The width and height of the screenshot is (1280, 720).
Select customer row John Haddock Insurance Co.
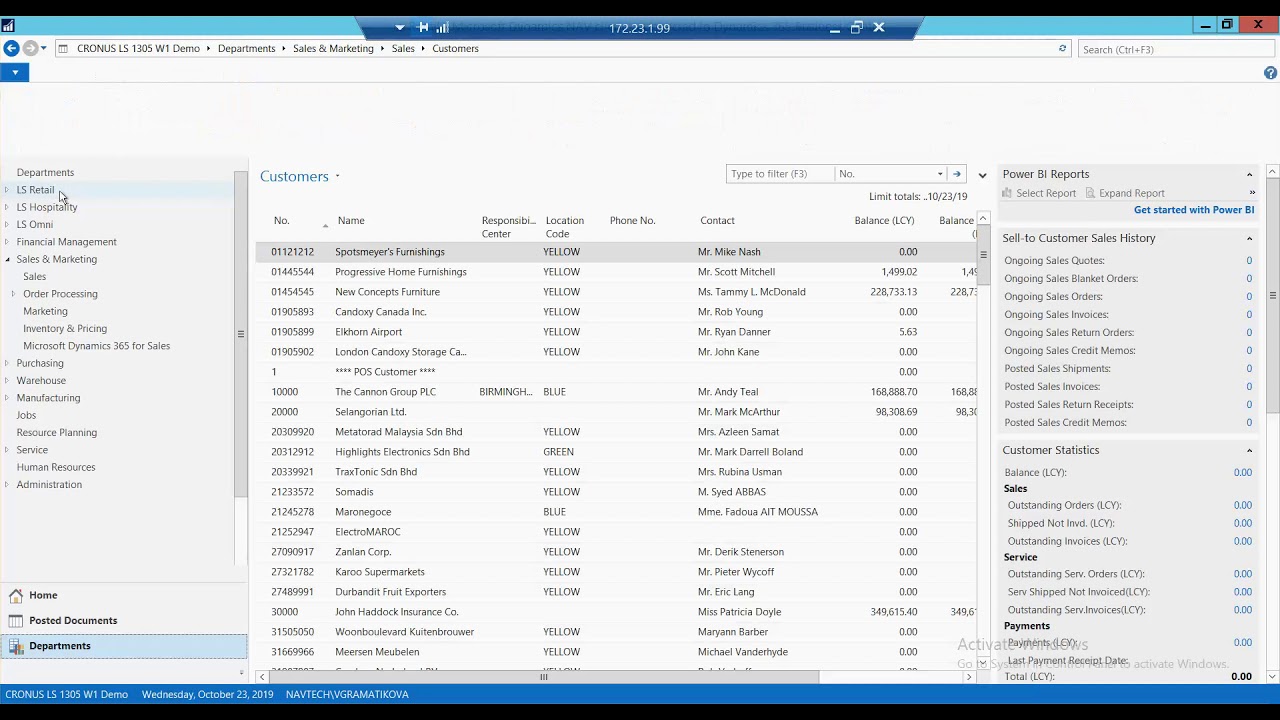(615, 612)
